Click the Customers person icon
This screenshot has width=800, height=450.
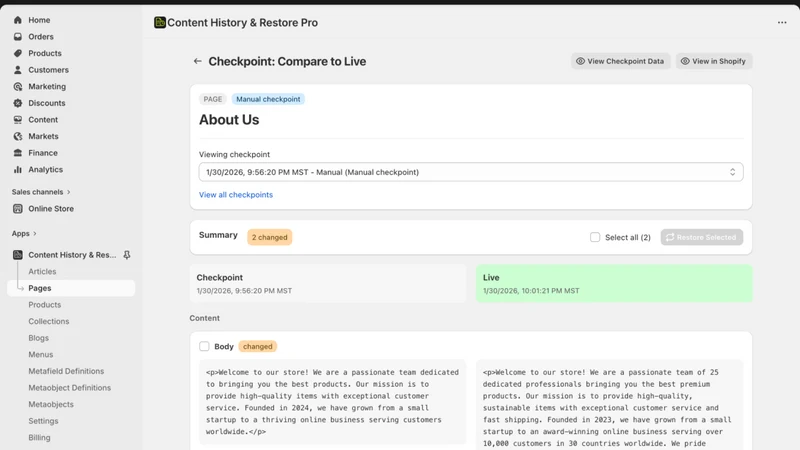pyautogui.click(x=18, y=70)
